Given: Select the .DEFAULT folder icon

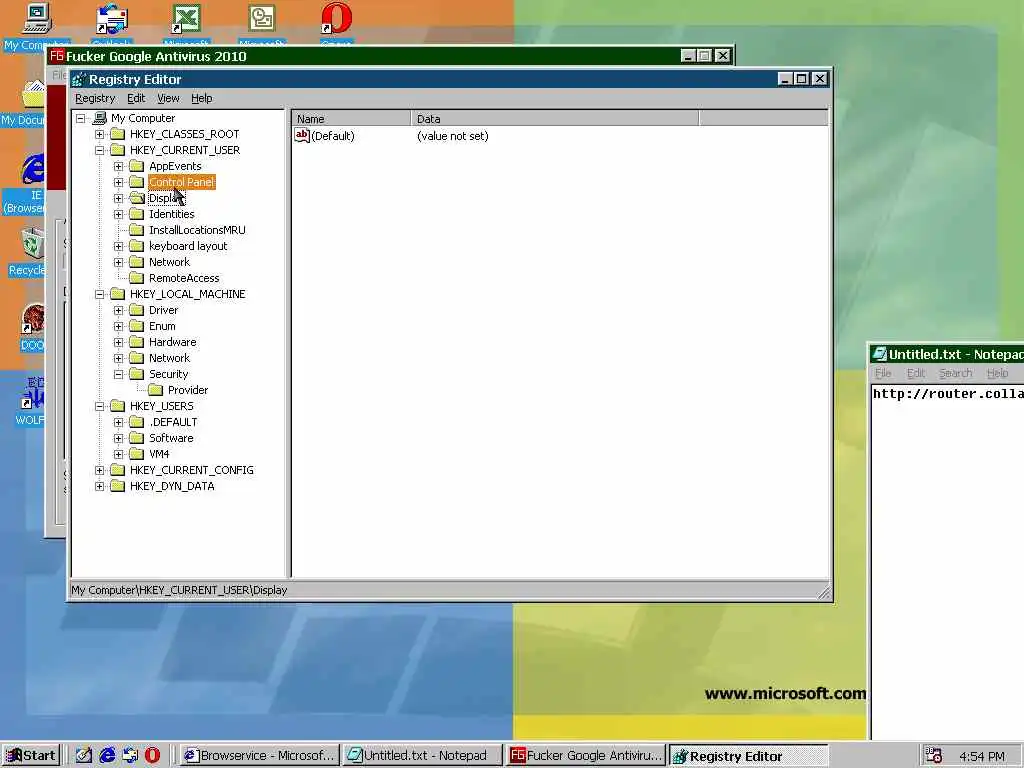Looking at the screenshot, I should (136, 422).
